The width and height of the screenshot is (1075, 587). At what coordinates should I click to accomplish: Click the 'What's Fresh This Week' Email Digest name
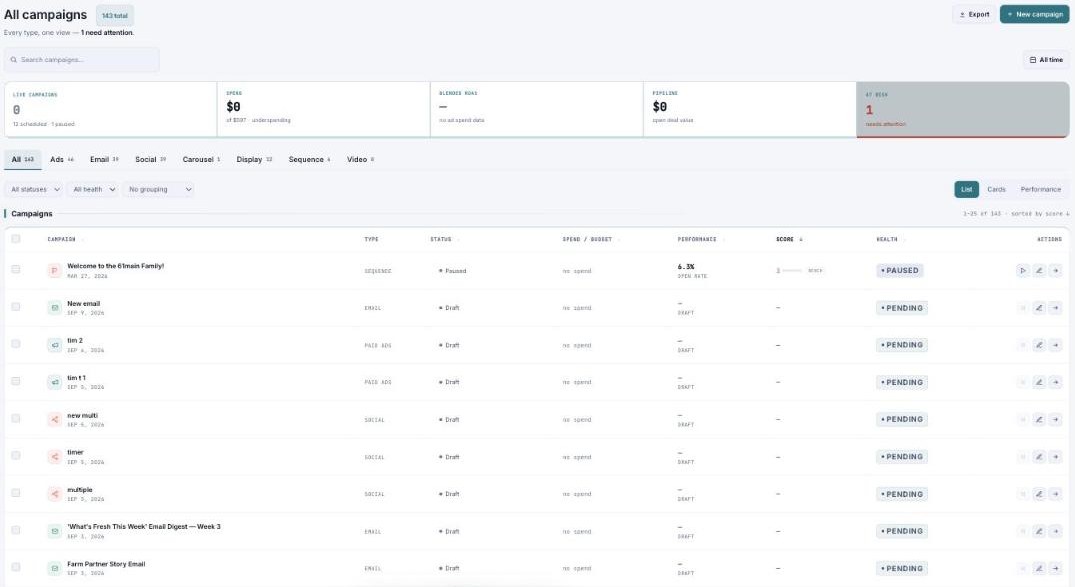pyautogui.click(x=144, y=527)
